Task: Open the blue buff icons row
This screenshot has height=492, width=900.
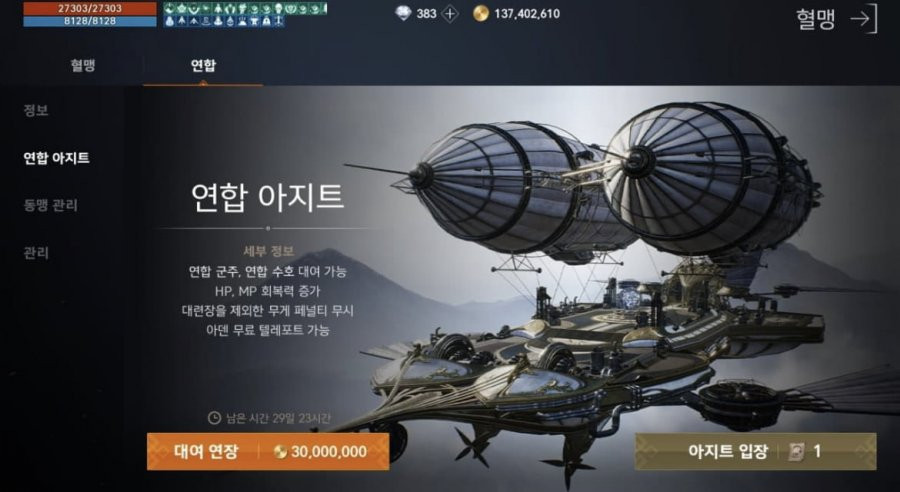Action: click(x=224, y=21)
